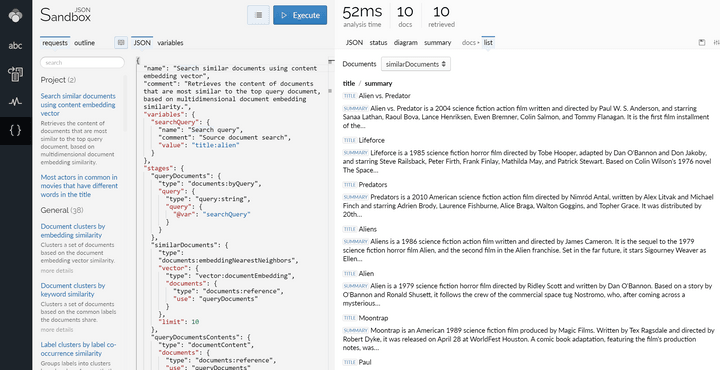
Task: Open 'Document clusters by keyword similarity' request
Action: tap(73, 290)
